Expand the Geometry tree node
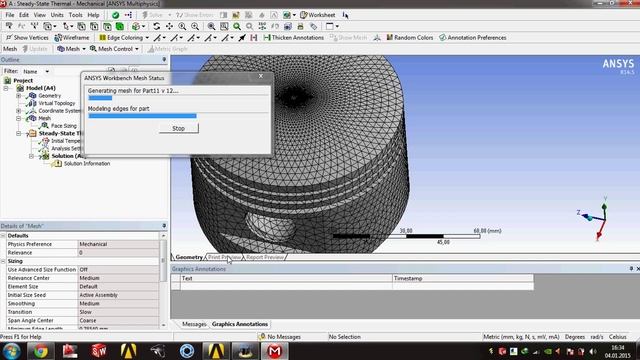The height and width of the screenshot is (360, 640). 18,96
